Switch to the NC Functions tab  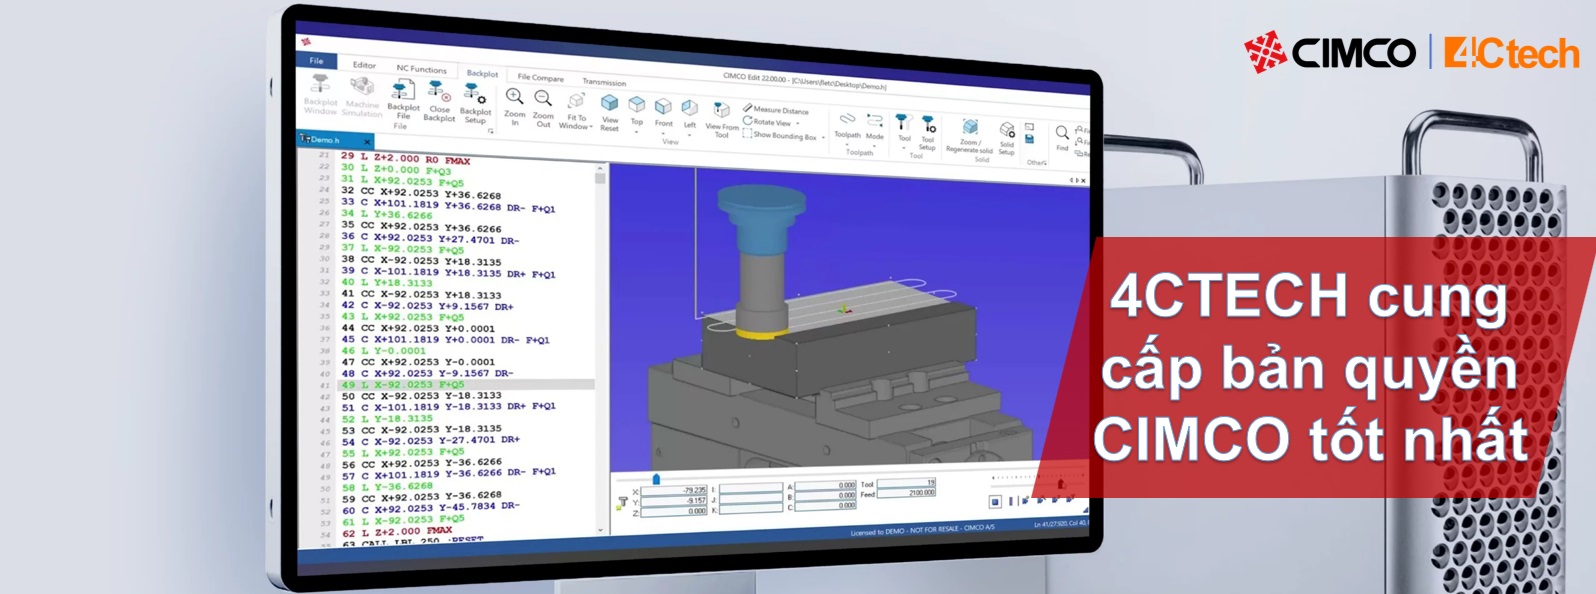coord(421,69)
